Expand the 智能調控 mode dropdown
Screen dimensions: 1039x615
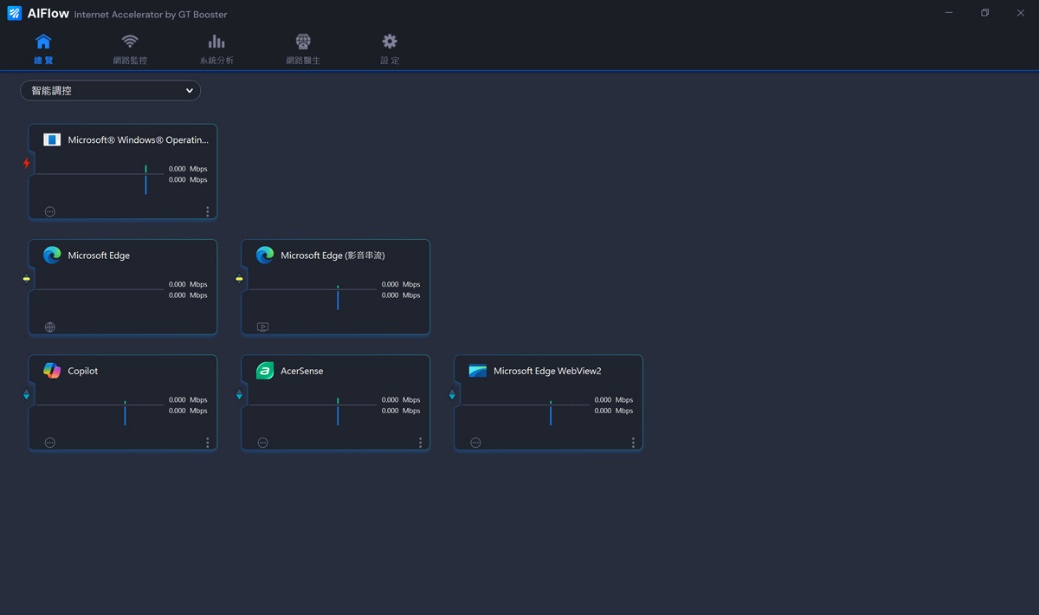click(x=110, y=90)
